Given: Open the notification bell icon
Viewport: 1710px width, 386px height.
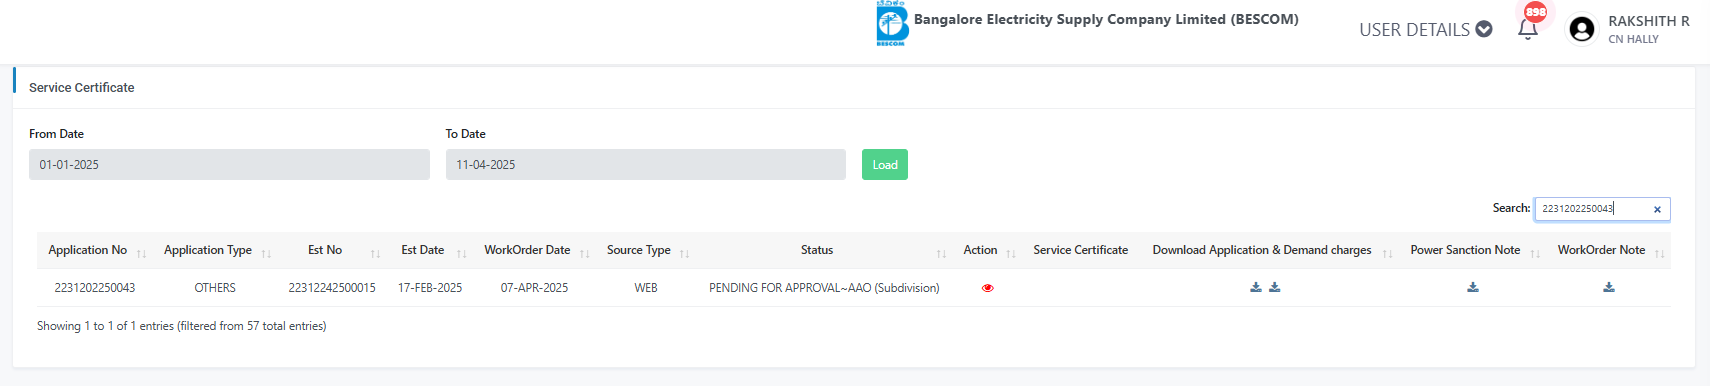Looking at the screenshot, I should (x=1527, y=29).
